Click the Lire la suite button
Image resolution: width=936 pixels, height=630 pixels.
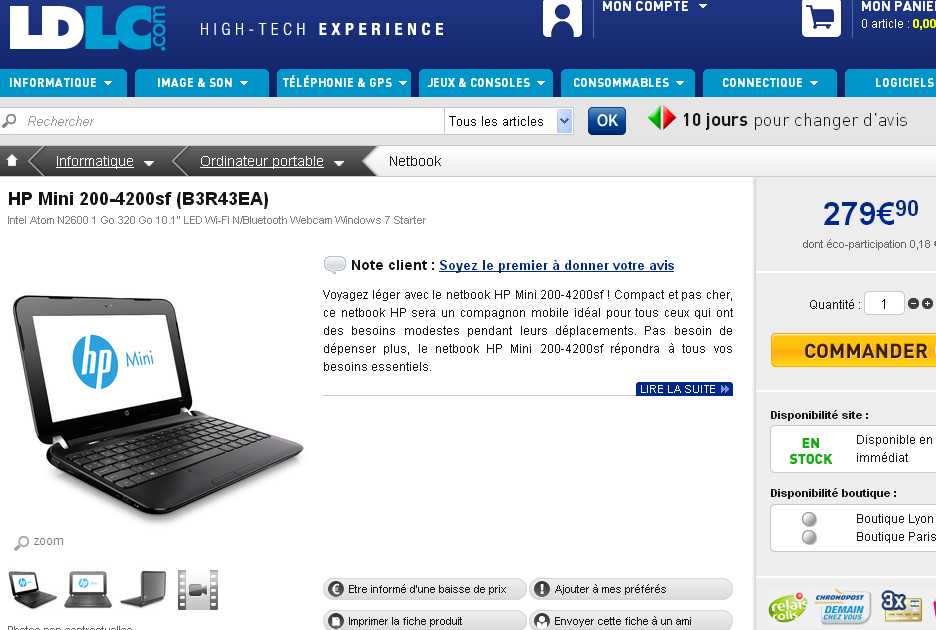[684, 389]
